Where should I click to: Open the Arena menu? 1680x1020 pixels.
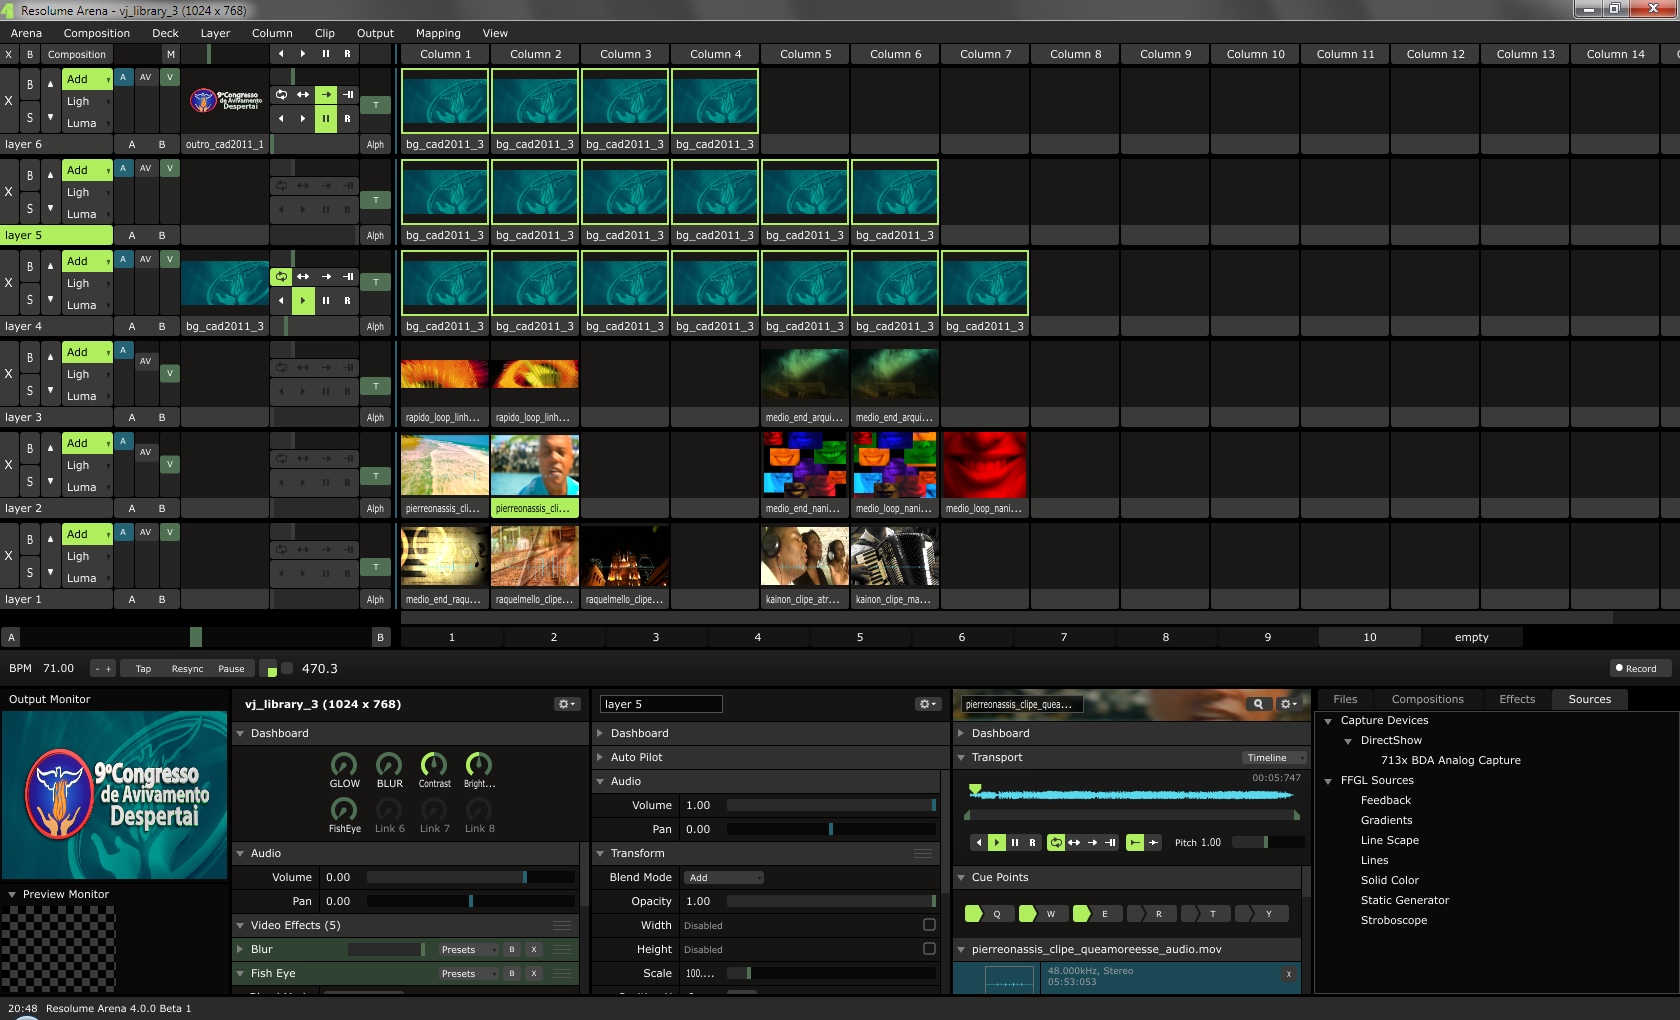click(26, 33)
